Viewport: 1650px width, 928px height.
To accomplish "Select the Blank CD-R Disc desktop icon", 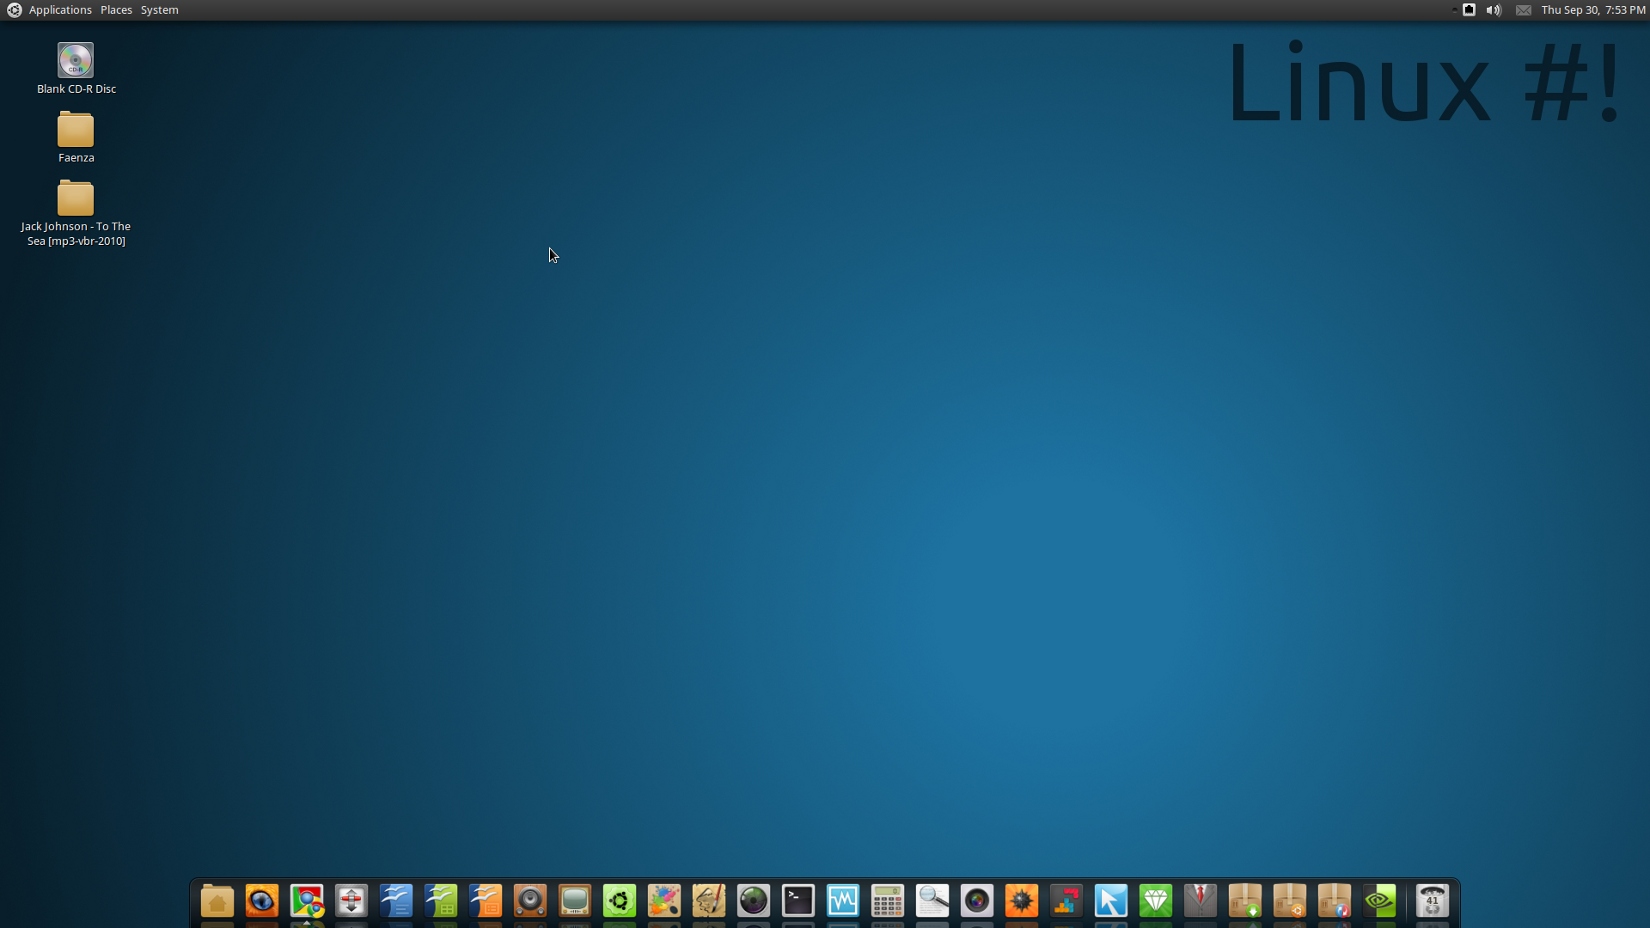I will (76, 69).
